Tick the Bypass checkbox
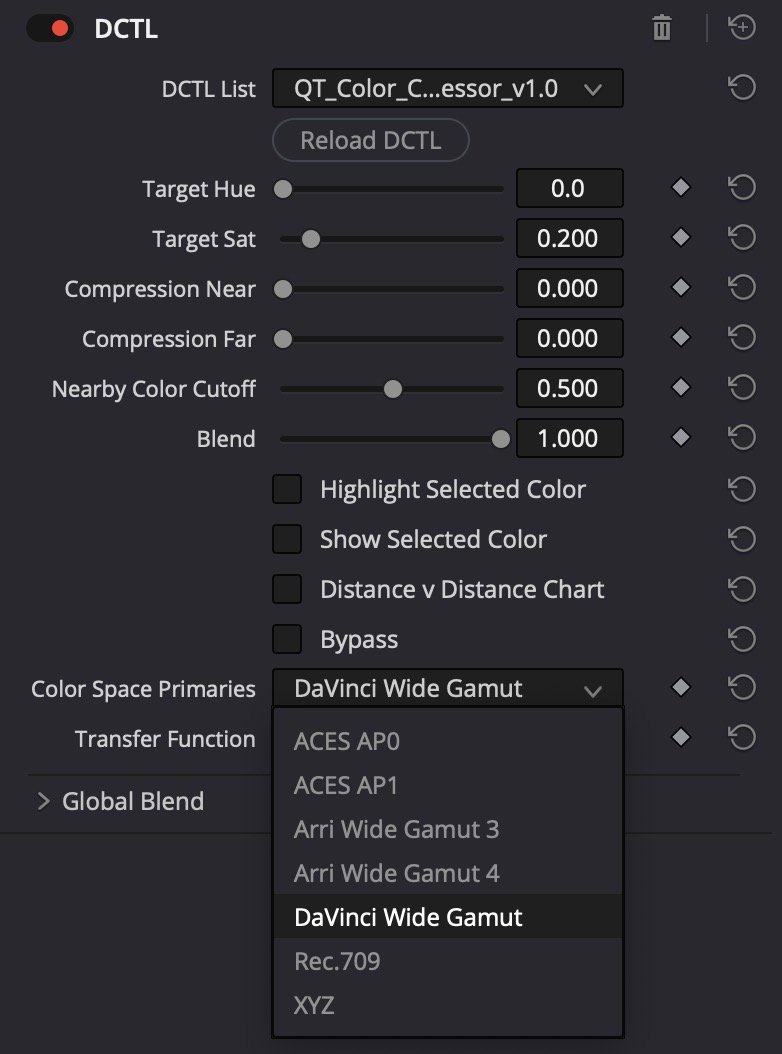Viewport: 782px width, 1054px height. point(287,639)
